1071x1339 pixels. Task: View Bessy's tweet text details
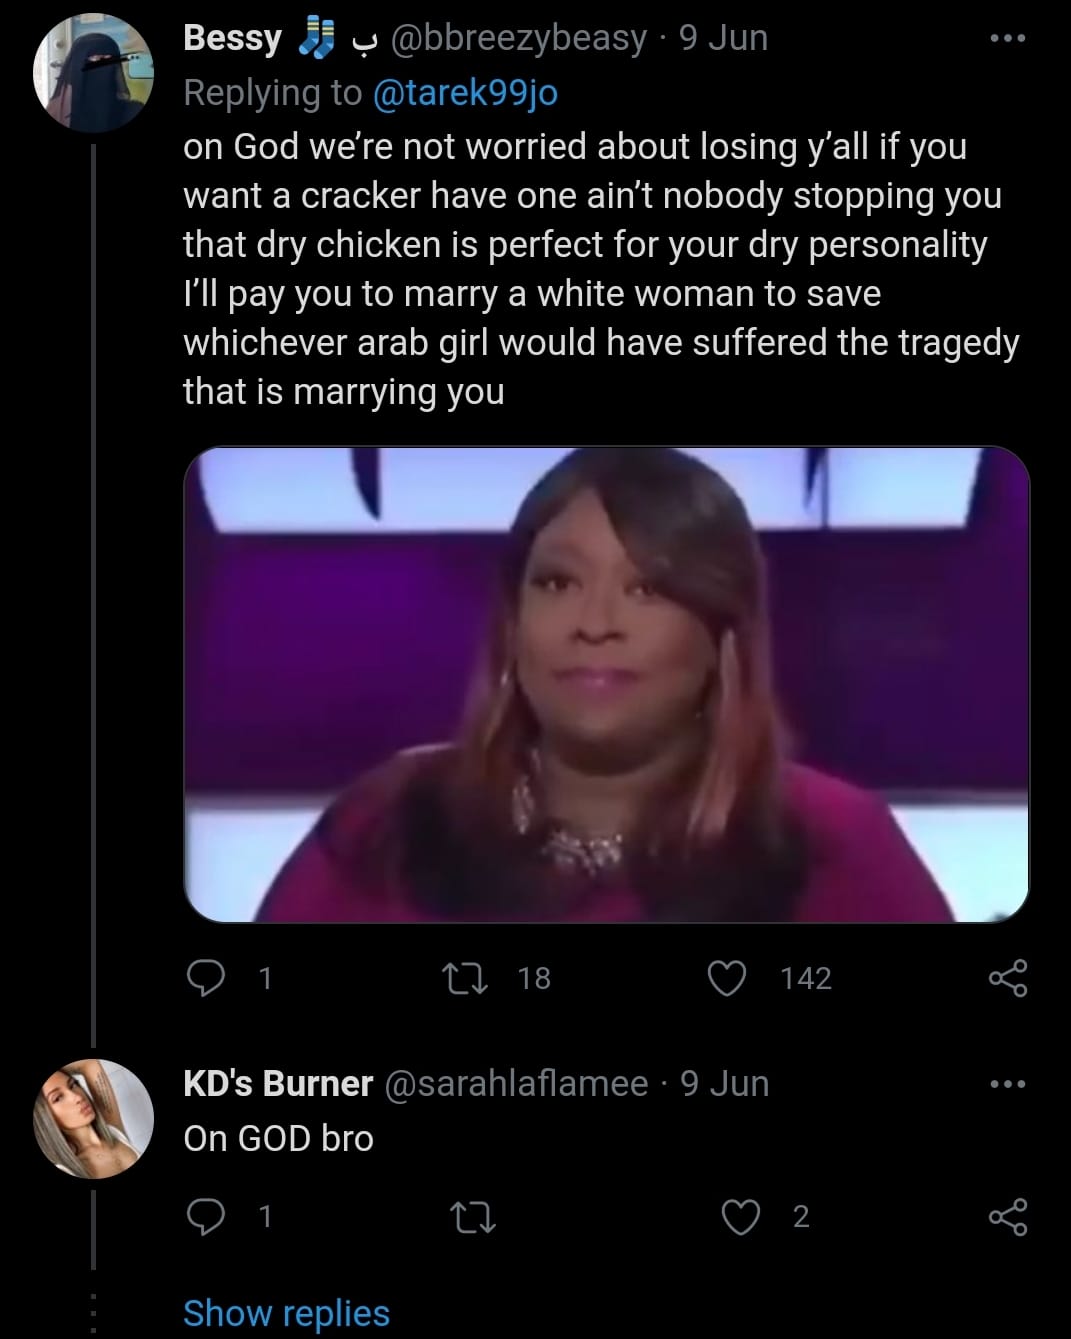pyautogui.click(x=601, y=269)
